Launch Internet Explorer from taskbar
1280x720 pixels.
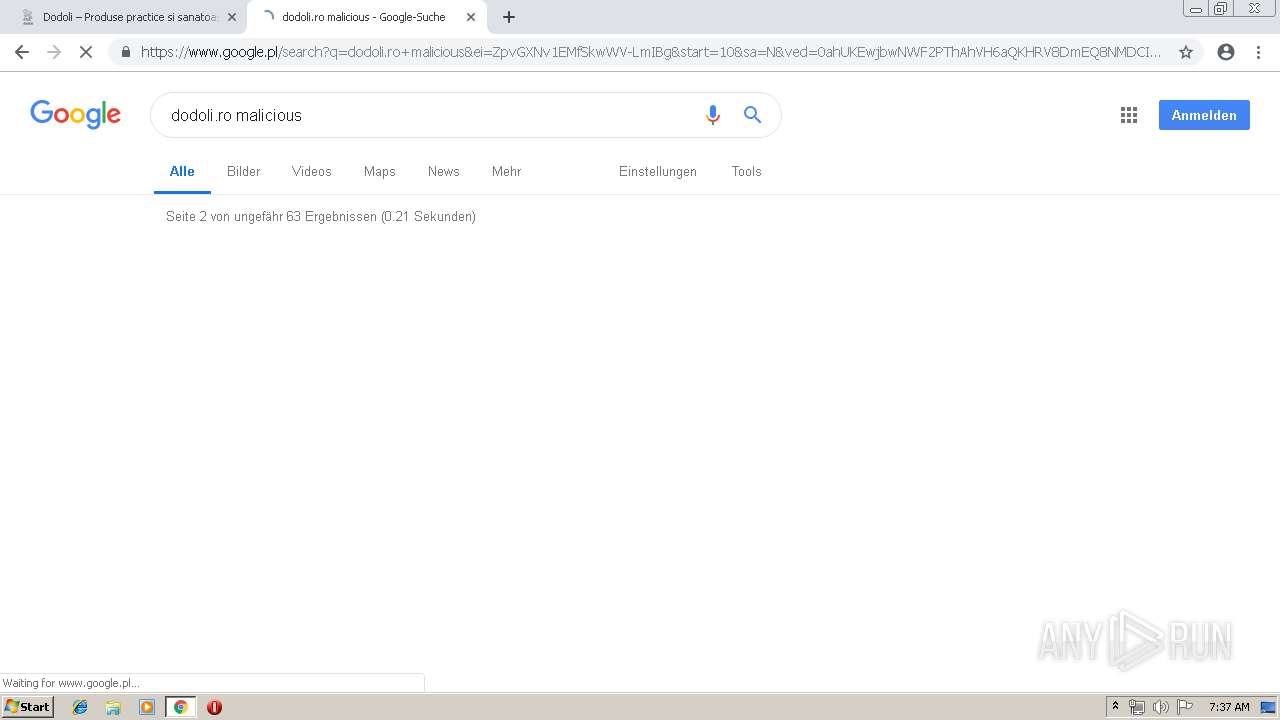[x=80, y=707]
